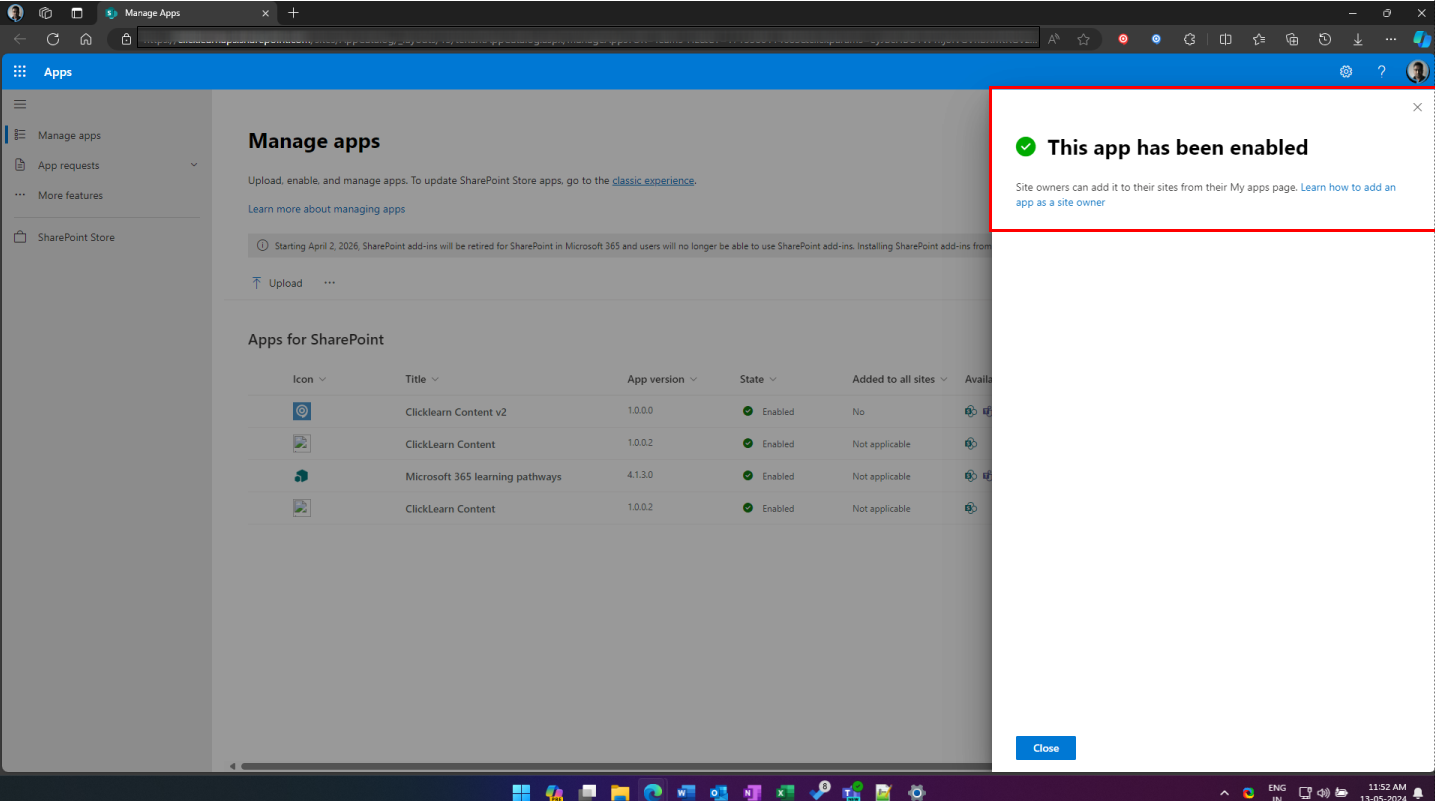Screen dimensions: 1435x801
Task: Click the Read aloud icon in address bar
Action: 1054,39
